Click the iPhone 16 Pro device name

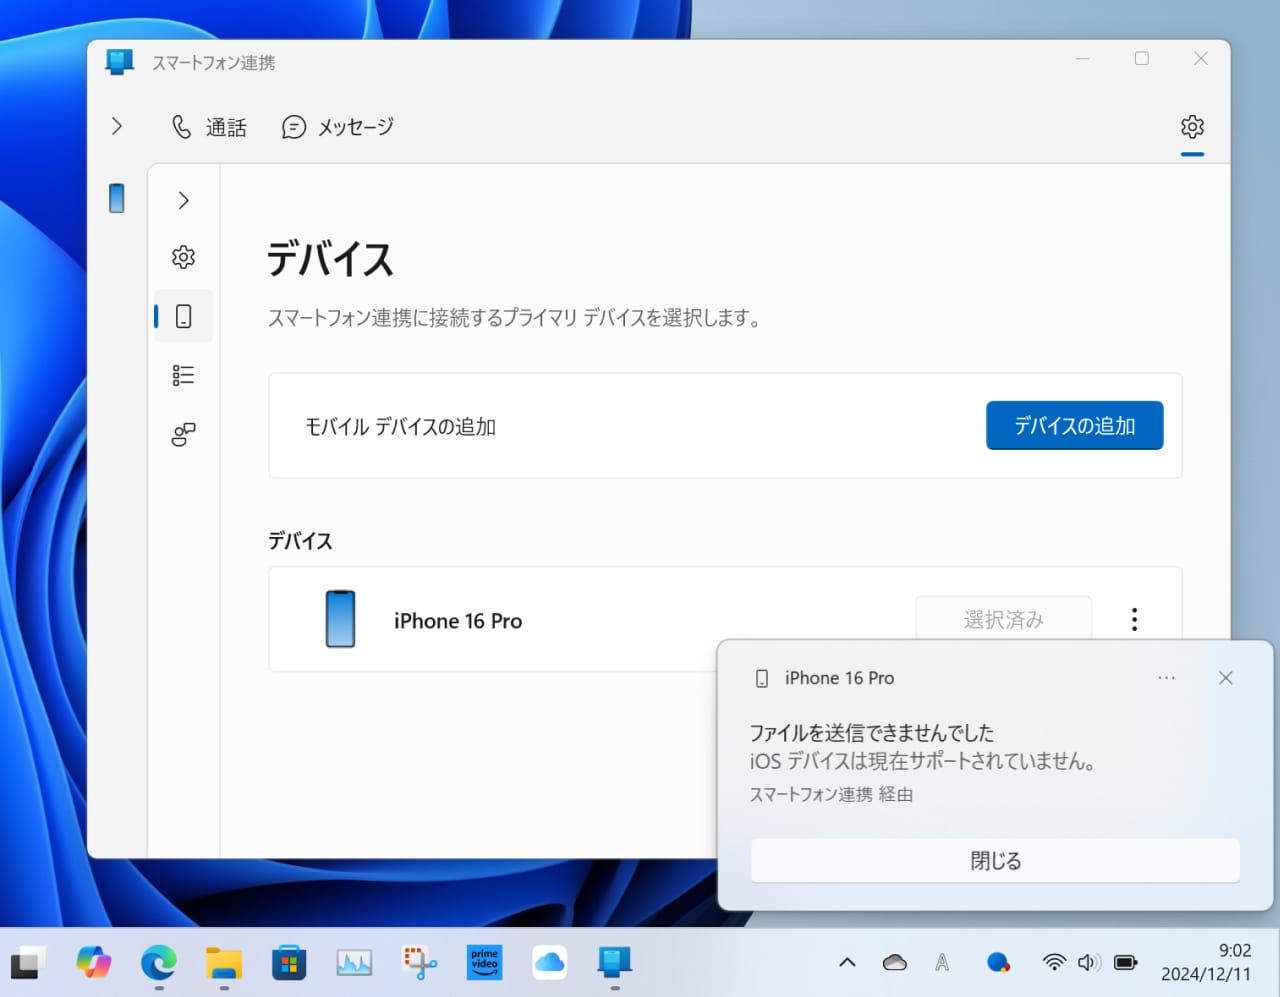pos(458,621)
